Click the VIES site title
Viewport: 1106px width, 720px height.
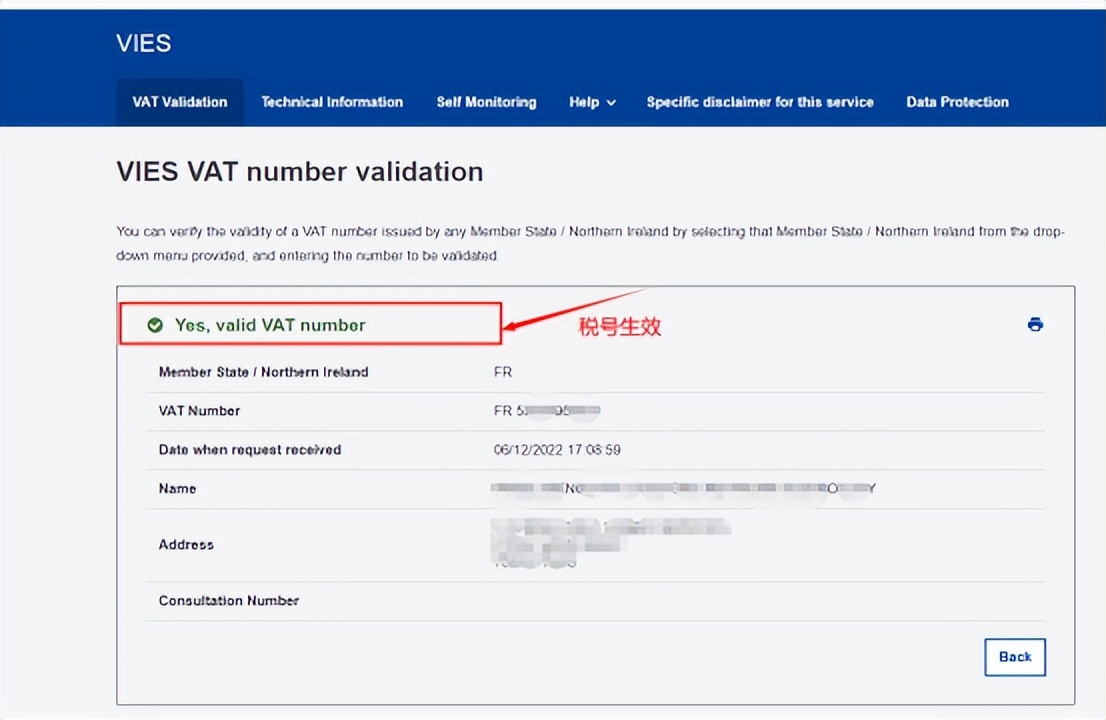[144, 43]
